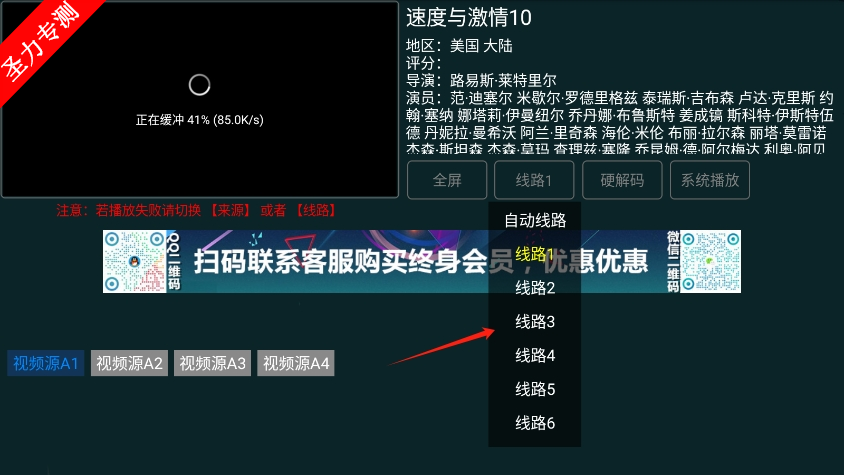Click the buffering spinner circle
The width and height of the screenshot is (844, 475).
tap(199, 85)
